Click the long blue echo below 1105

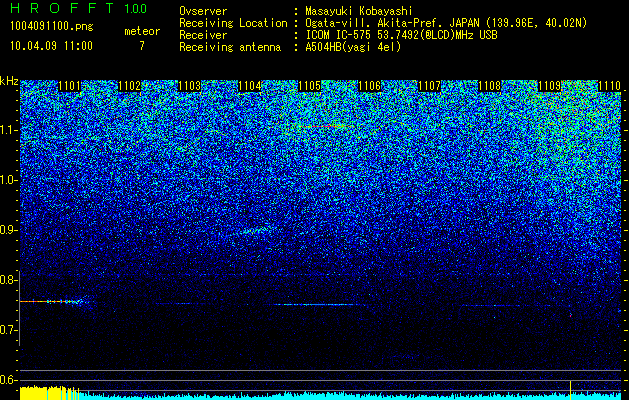315,305
